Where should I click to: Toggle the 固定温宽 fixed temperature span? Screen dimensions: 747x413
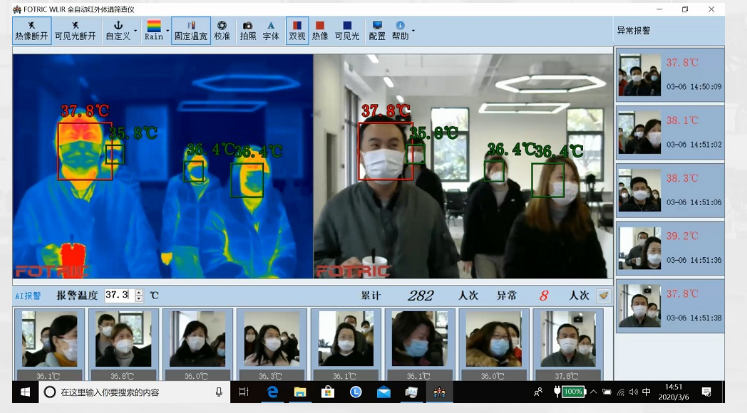point(190,29)
